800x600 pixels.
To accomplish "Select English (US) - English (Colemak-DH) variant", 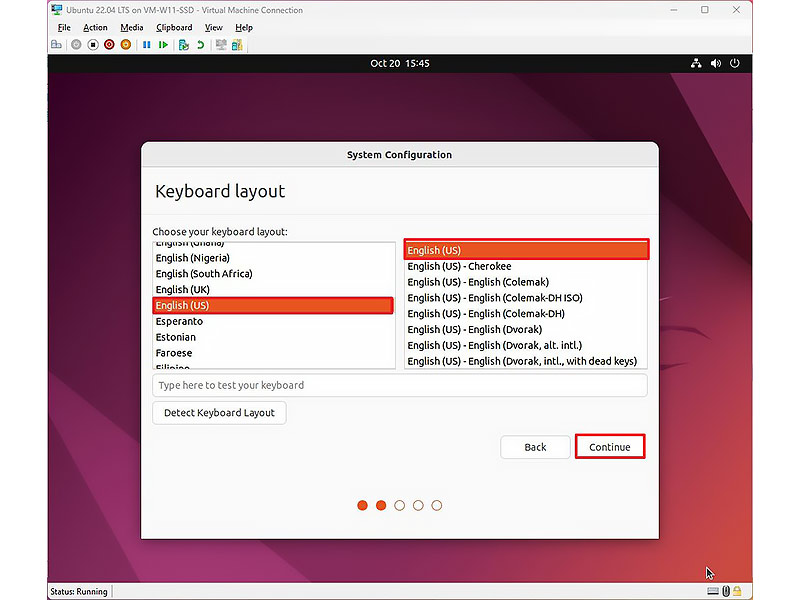I will [x=526, y=314].
